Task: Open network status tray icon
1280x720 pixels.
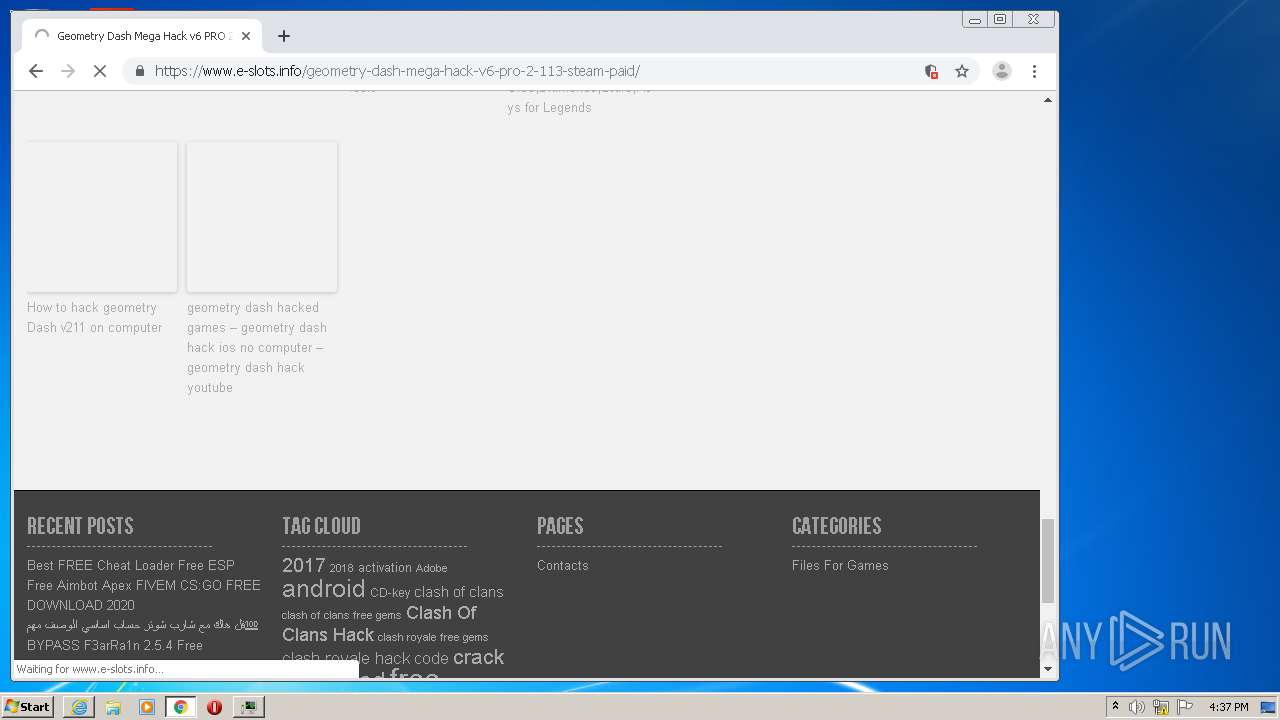Action: tap(1161, 707)
